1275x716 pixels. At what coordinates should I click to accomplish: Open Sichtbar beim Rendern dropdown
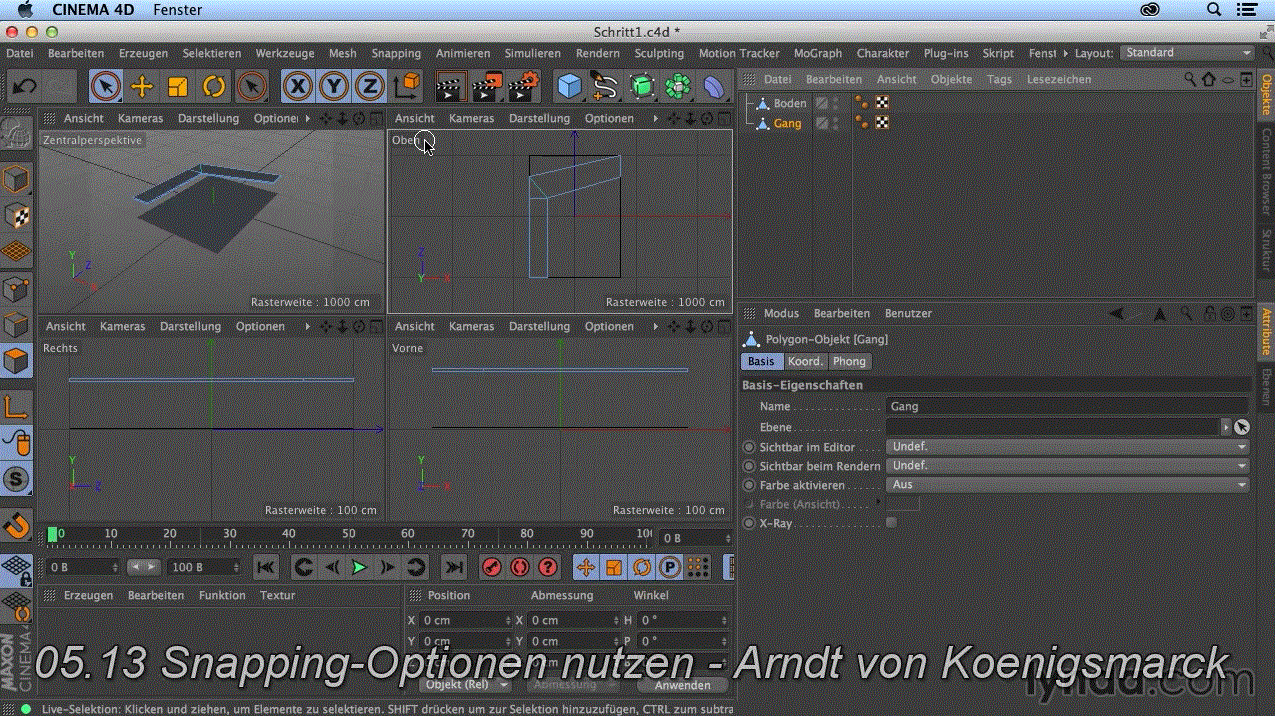pyautogui.click(x=1068, y=466)
